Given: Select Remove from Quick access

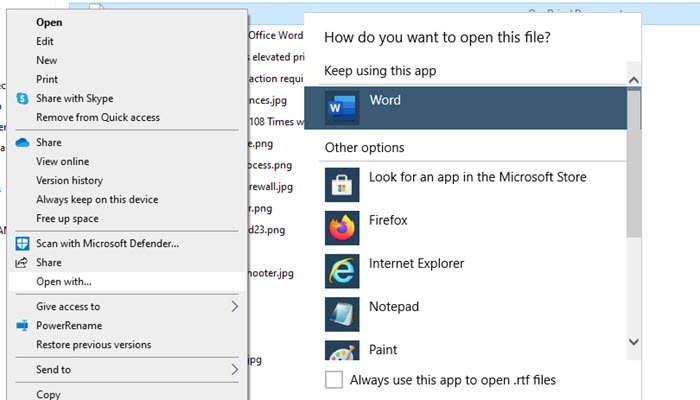Looking at the screenshot, I should tap(97, 118).
